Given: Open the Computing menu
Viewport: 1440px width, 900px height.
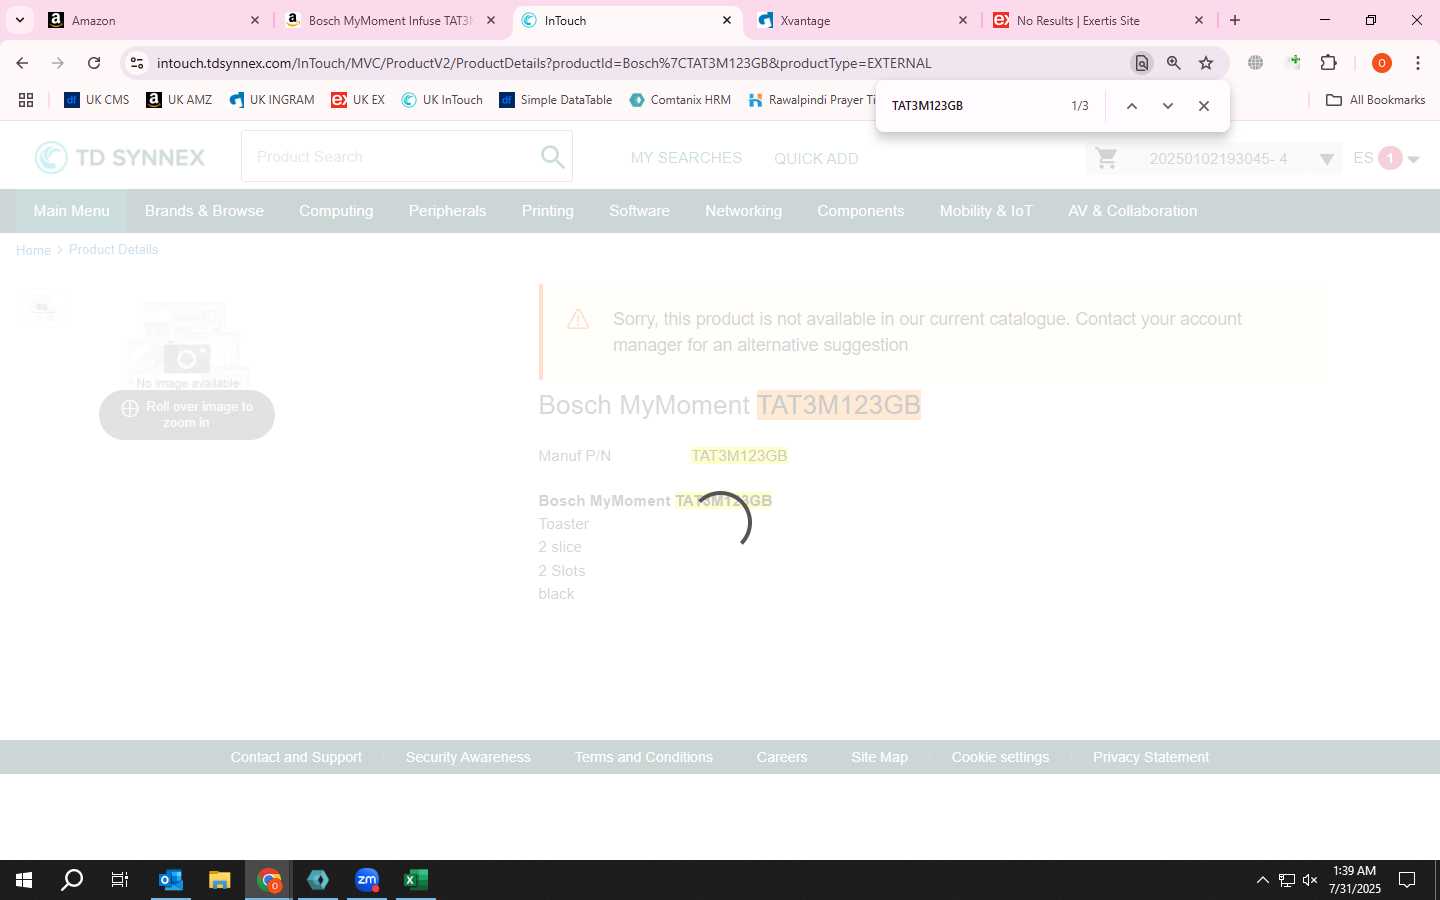Looking at the screenshot, I should 336,211.
